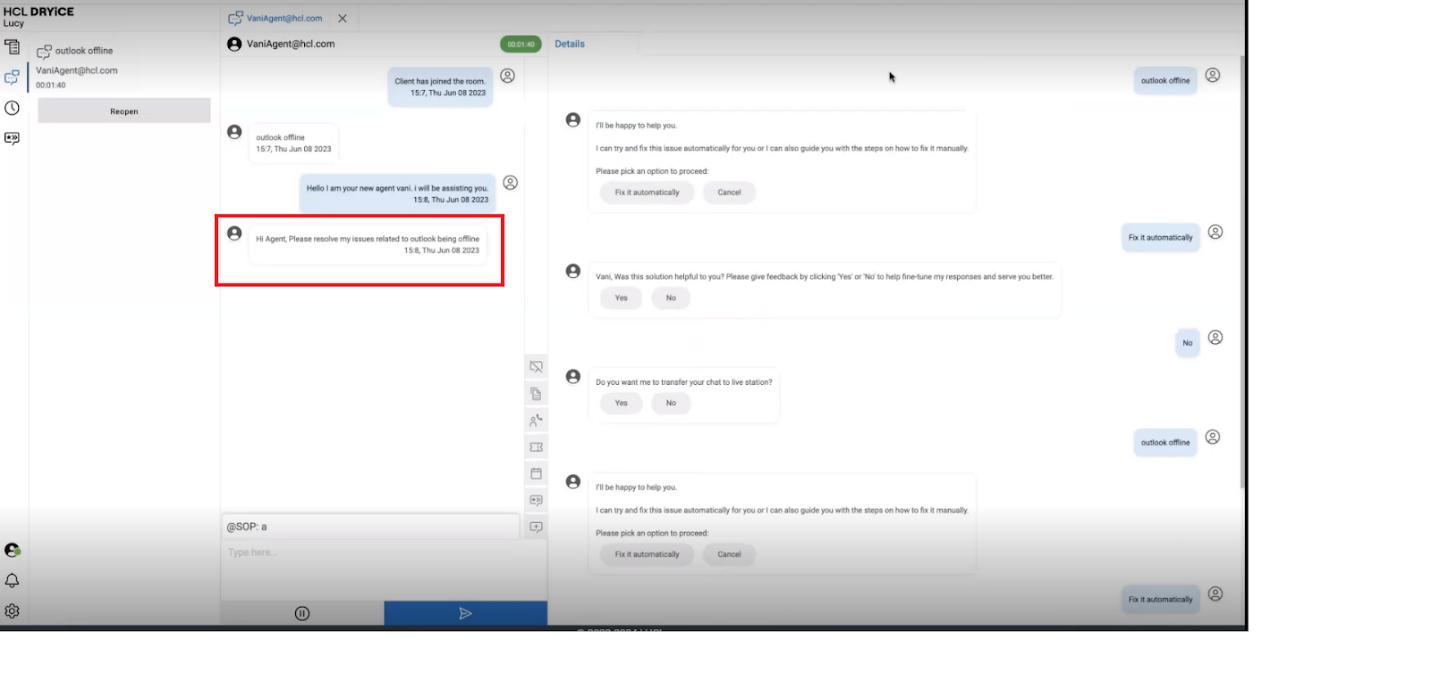Open the canned responses icon in left sidebar
Screen dimensions: 1431x679
12,138
